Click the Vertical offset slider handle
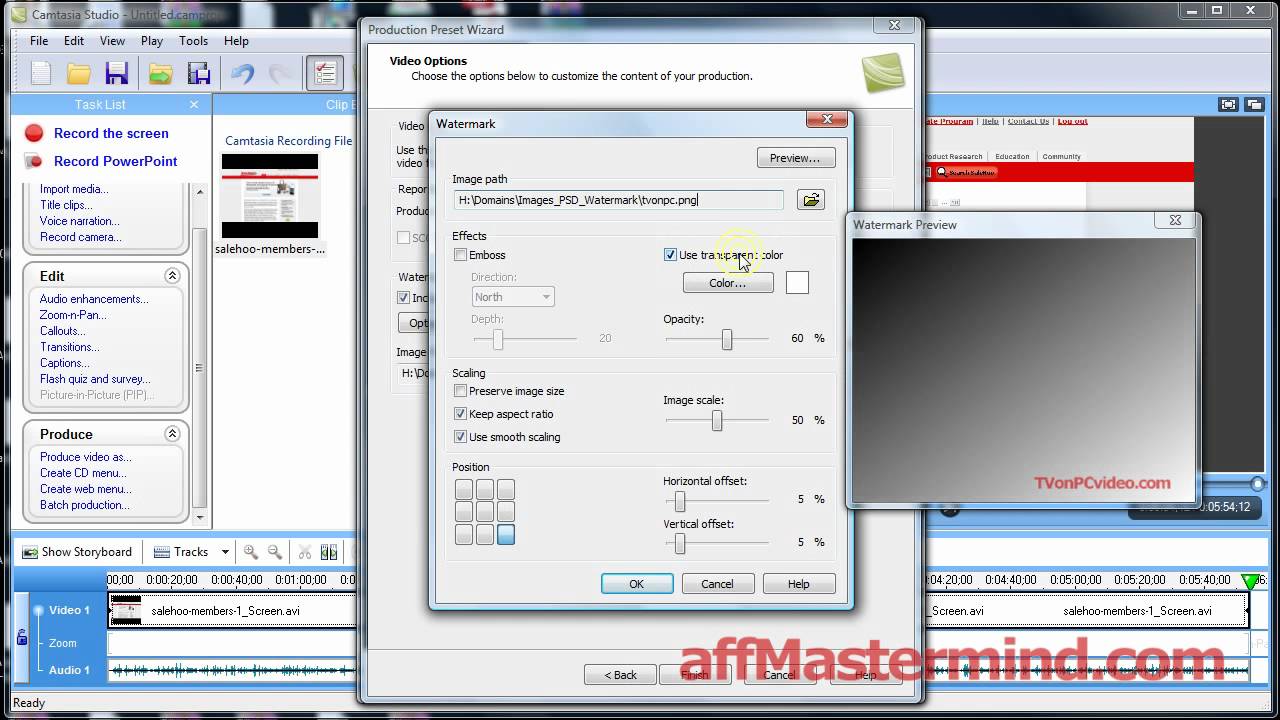This screenshot has height=720, width=1280. (680, 543)
